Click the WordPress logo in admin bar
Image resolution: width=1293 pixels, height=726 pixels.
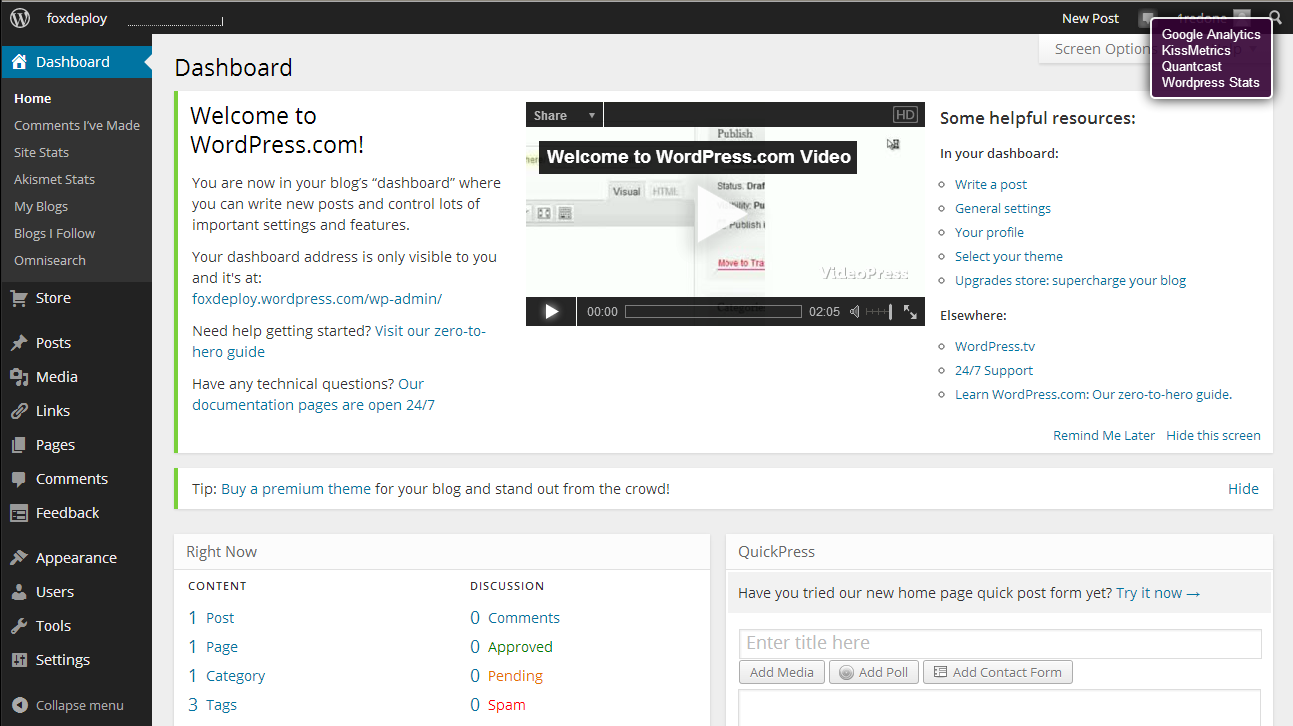point(20,18)
